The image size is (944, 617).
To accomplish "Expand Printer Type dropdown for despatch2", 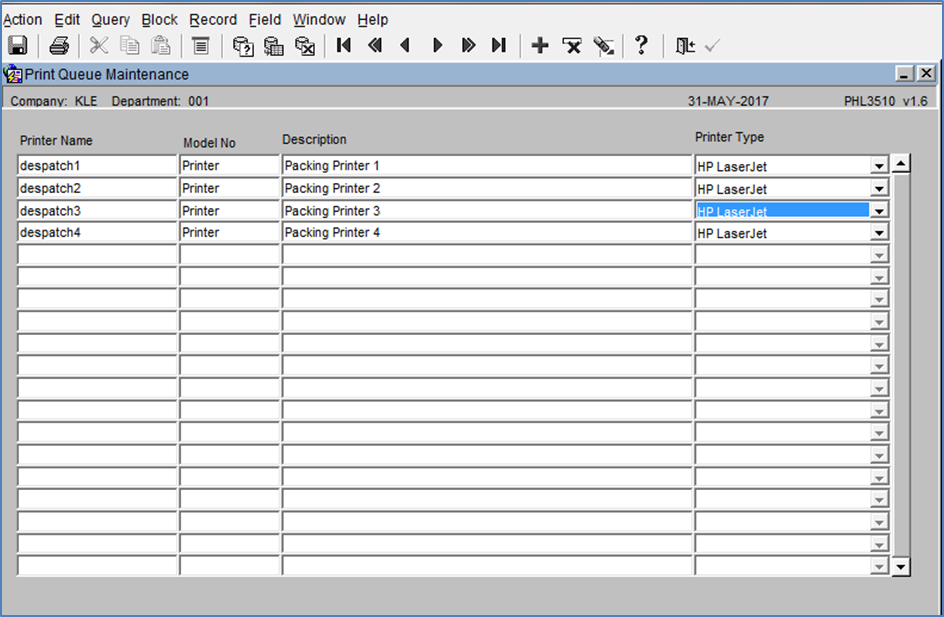I will tap(879, 188).
